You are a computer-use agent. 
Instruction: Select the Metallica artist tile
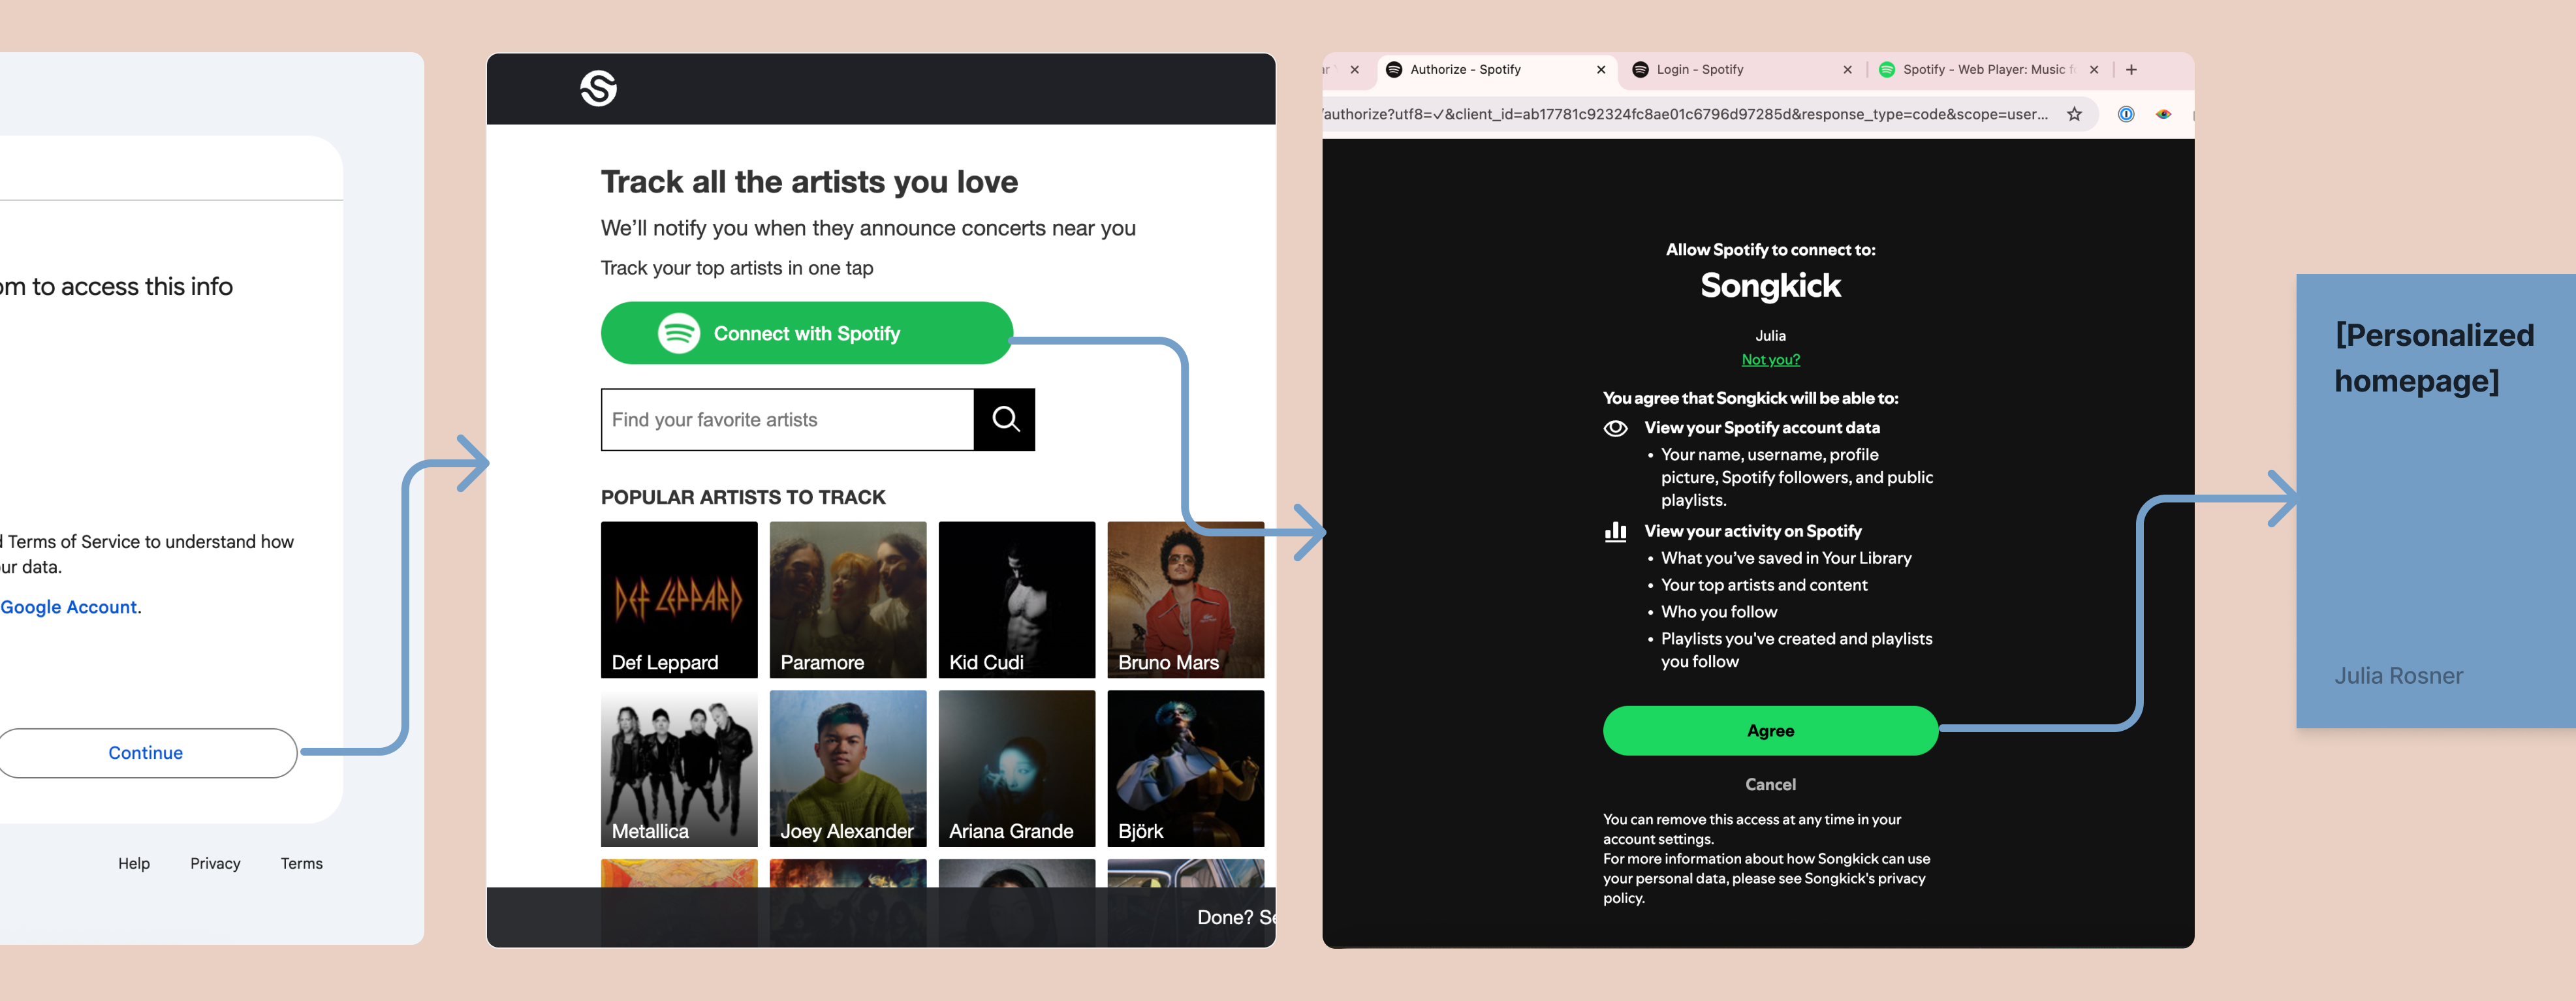pyautogui.click(x=679, y=768)
